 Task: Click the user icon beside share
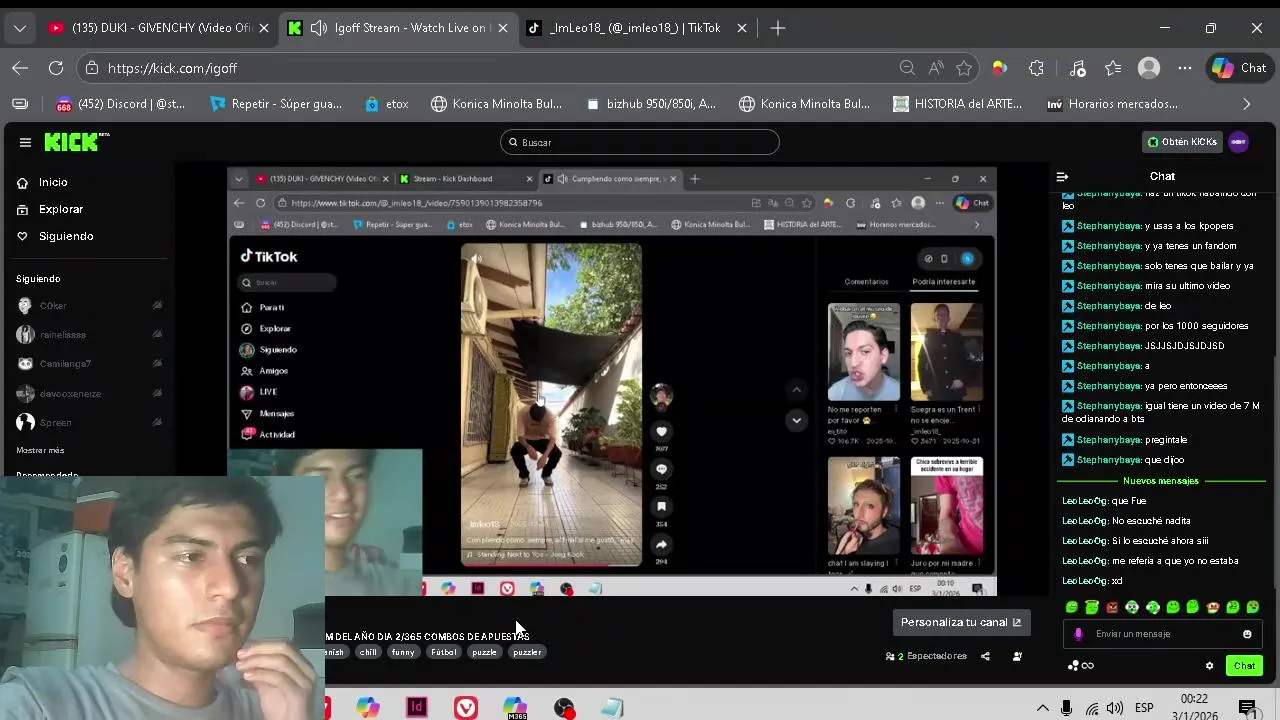(x=1017, y=656)
